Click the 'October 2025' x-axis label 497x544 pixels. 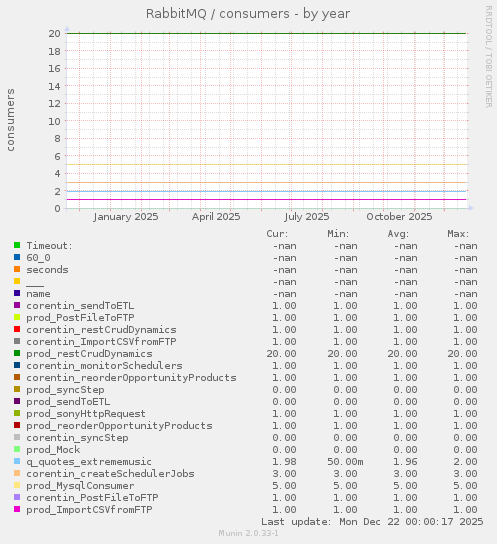(x=399, y=217)
